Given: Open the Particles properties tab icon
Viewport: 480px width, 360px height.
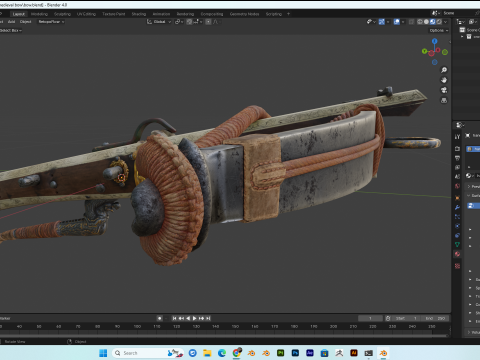Looking at the screenshot, I should pos(457,217).
